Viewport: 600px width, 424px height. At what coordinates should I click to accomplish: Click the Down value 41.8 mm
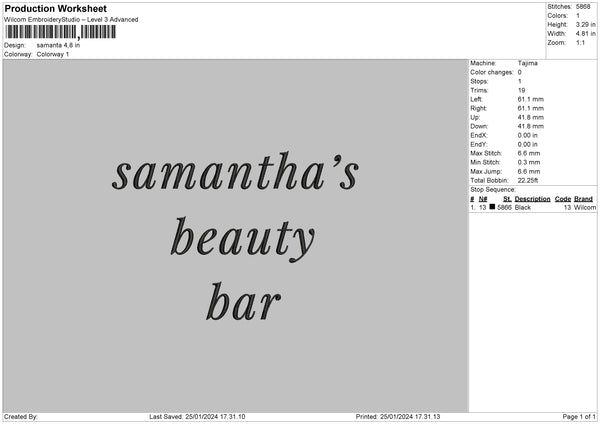click(530, 126)
